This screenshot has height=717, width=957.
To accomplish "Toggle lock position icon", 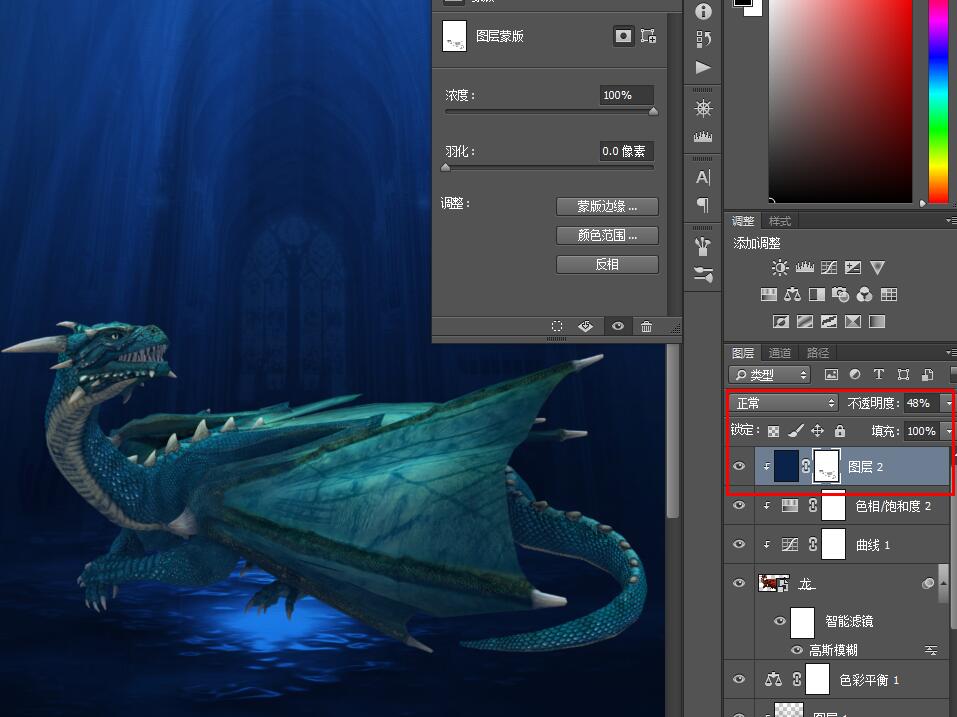I will (817, 431).
